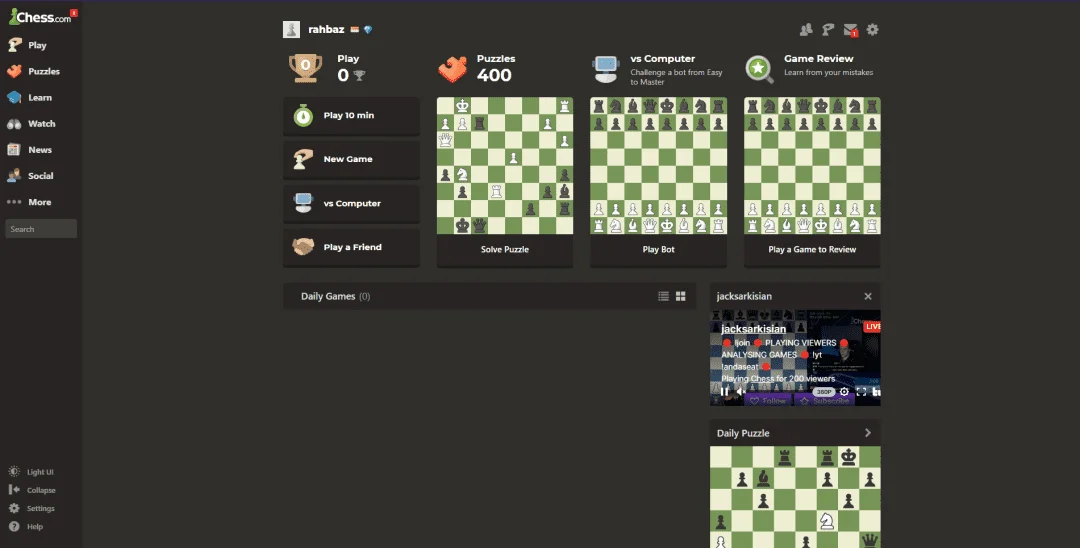Open Puzzles in the left sidebar

point(34,72)
